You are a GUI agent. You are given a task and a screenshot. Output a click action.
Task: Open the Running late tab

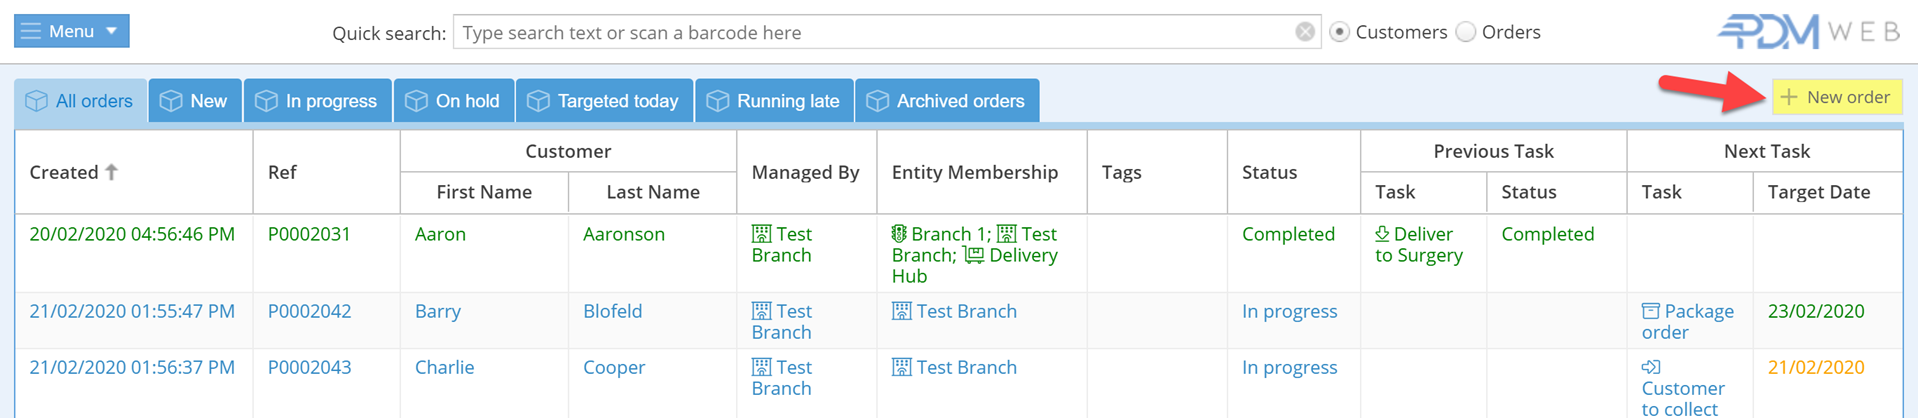click(x=774, y=101)
